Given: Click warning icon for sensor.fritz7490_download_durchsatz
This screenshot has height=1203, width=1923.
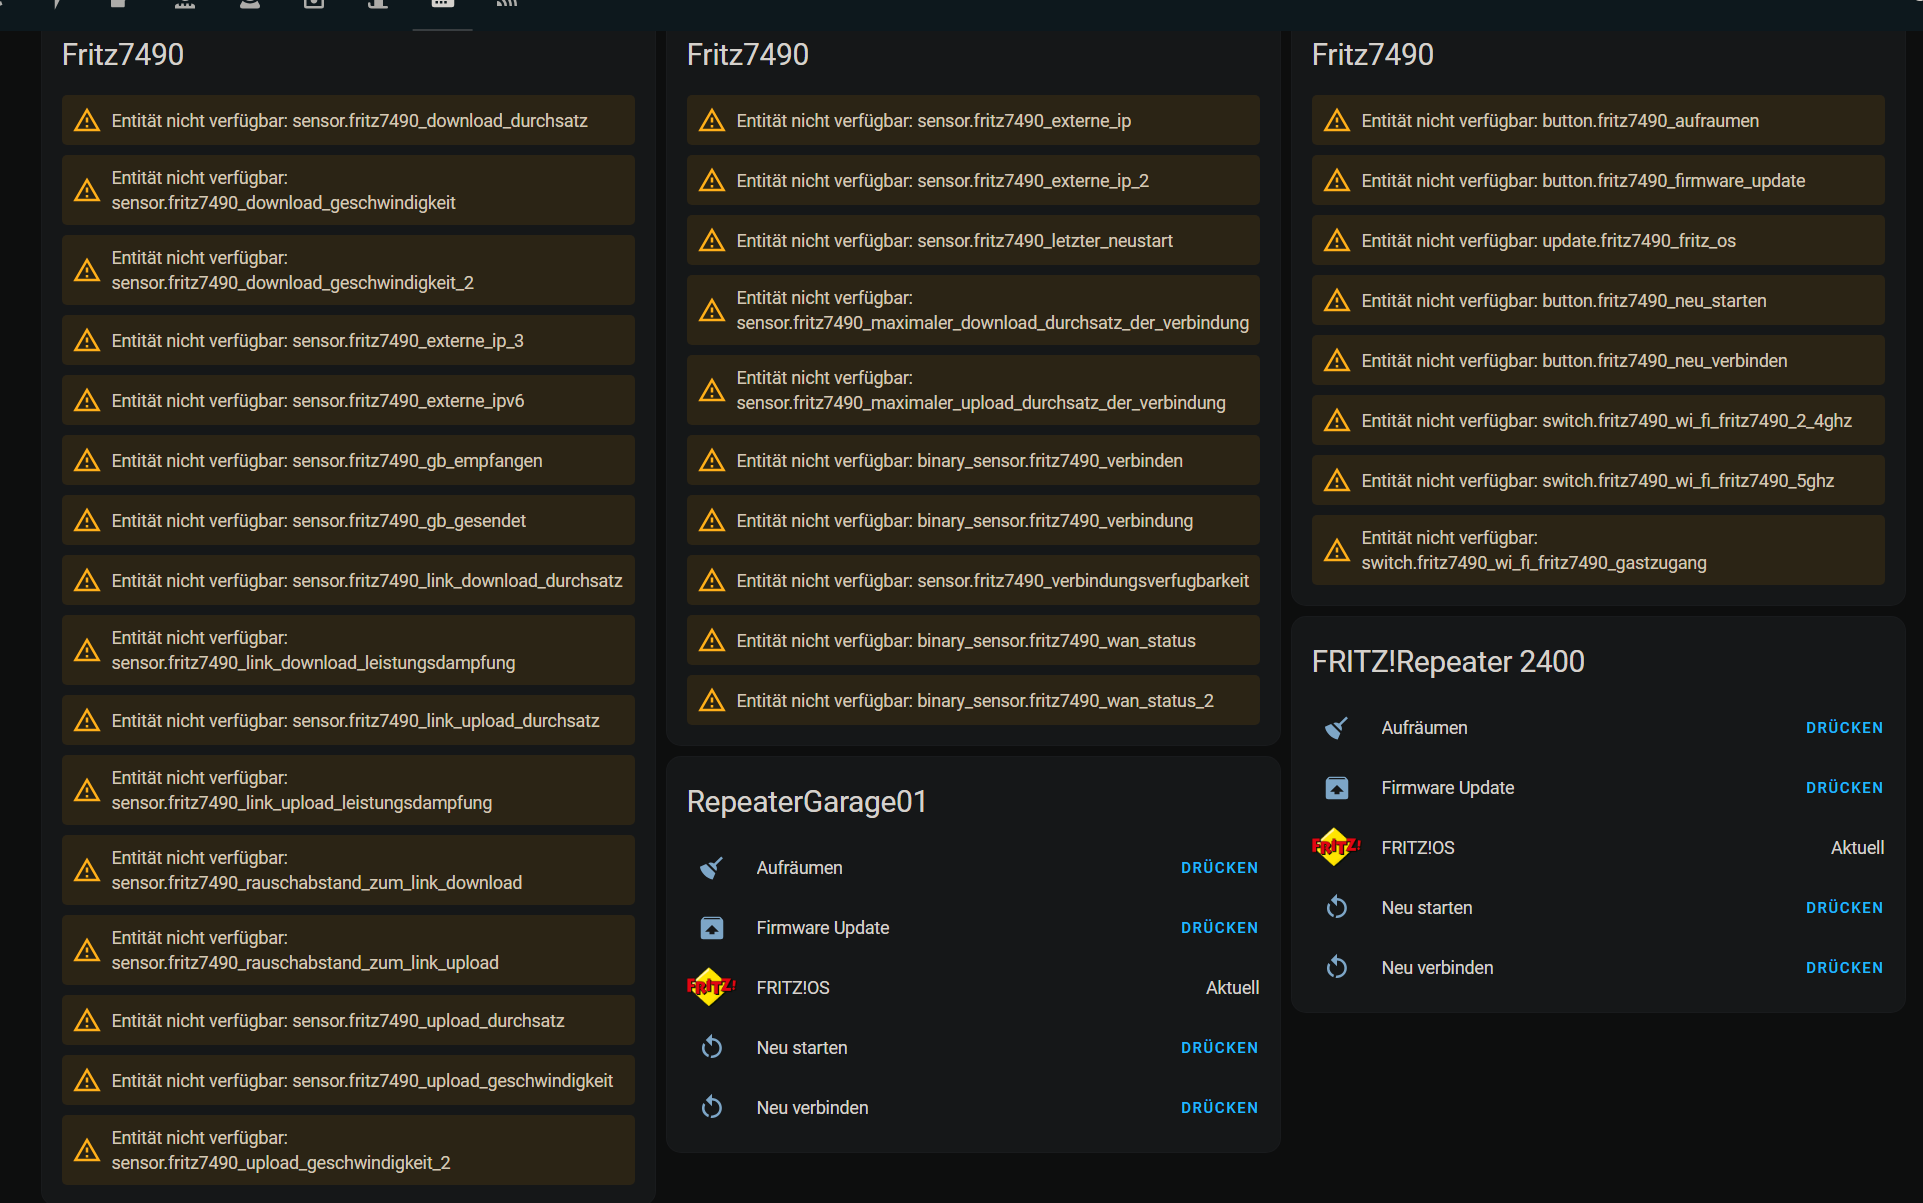Looking at the screenshot, I should (87, 121).
